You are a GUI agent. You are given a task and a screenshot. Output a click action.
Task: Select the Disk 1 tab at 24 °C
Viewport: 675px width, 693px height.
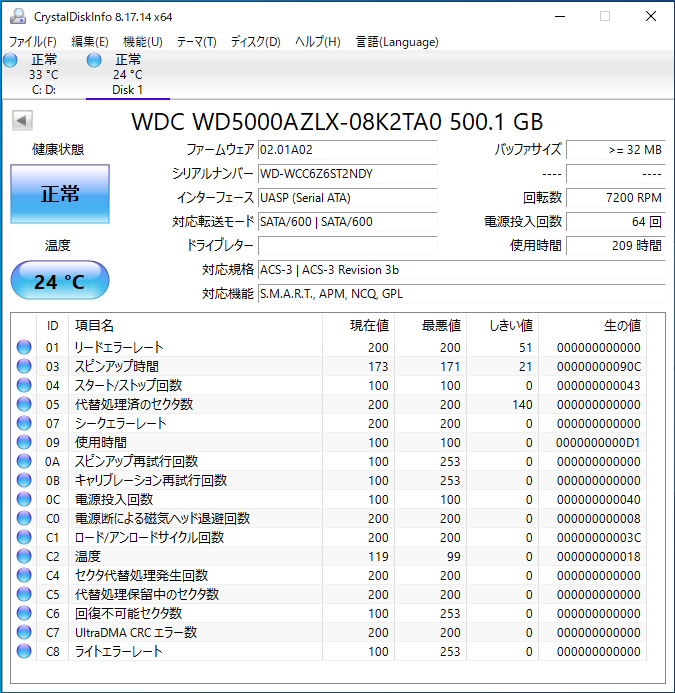[x=128, y=75]
